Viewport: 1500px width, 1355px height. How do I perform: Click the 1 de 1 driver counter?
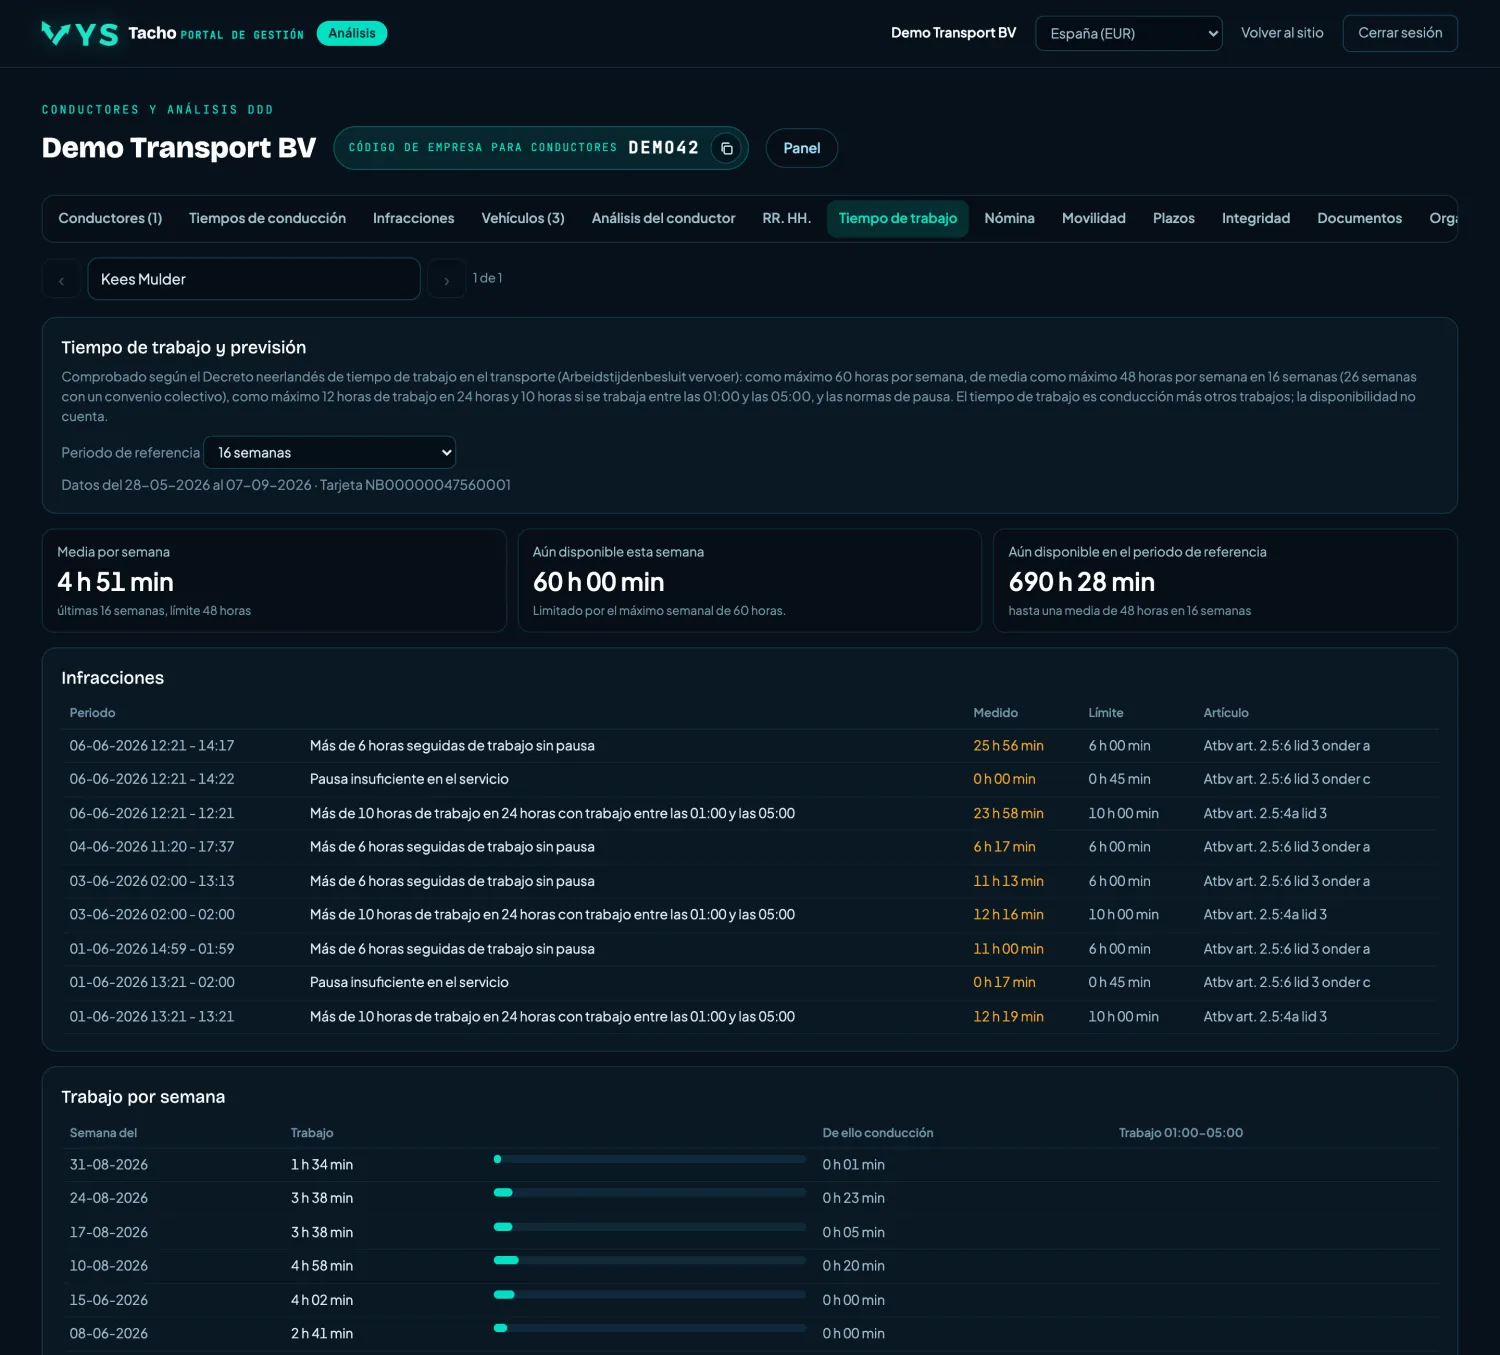tap(487, 278)
